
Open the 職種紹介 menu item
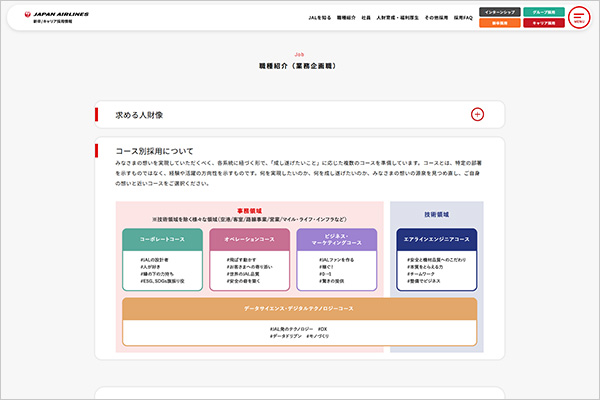[346, 18]
